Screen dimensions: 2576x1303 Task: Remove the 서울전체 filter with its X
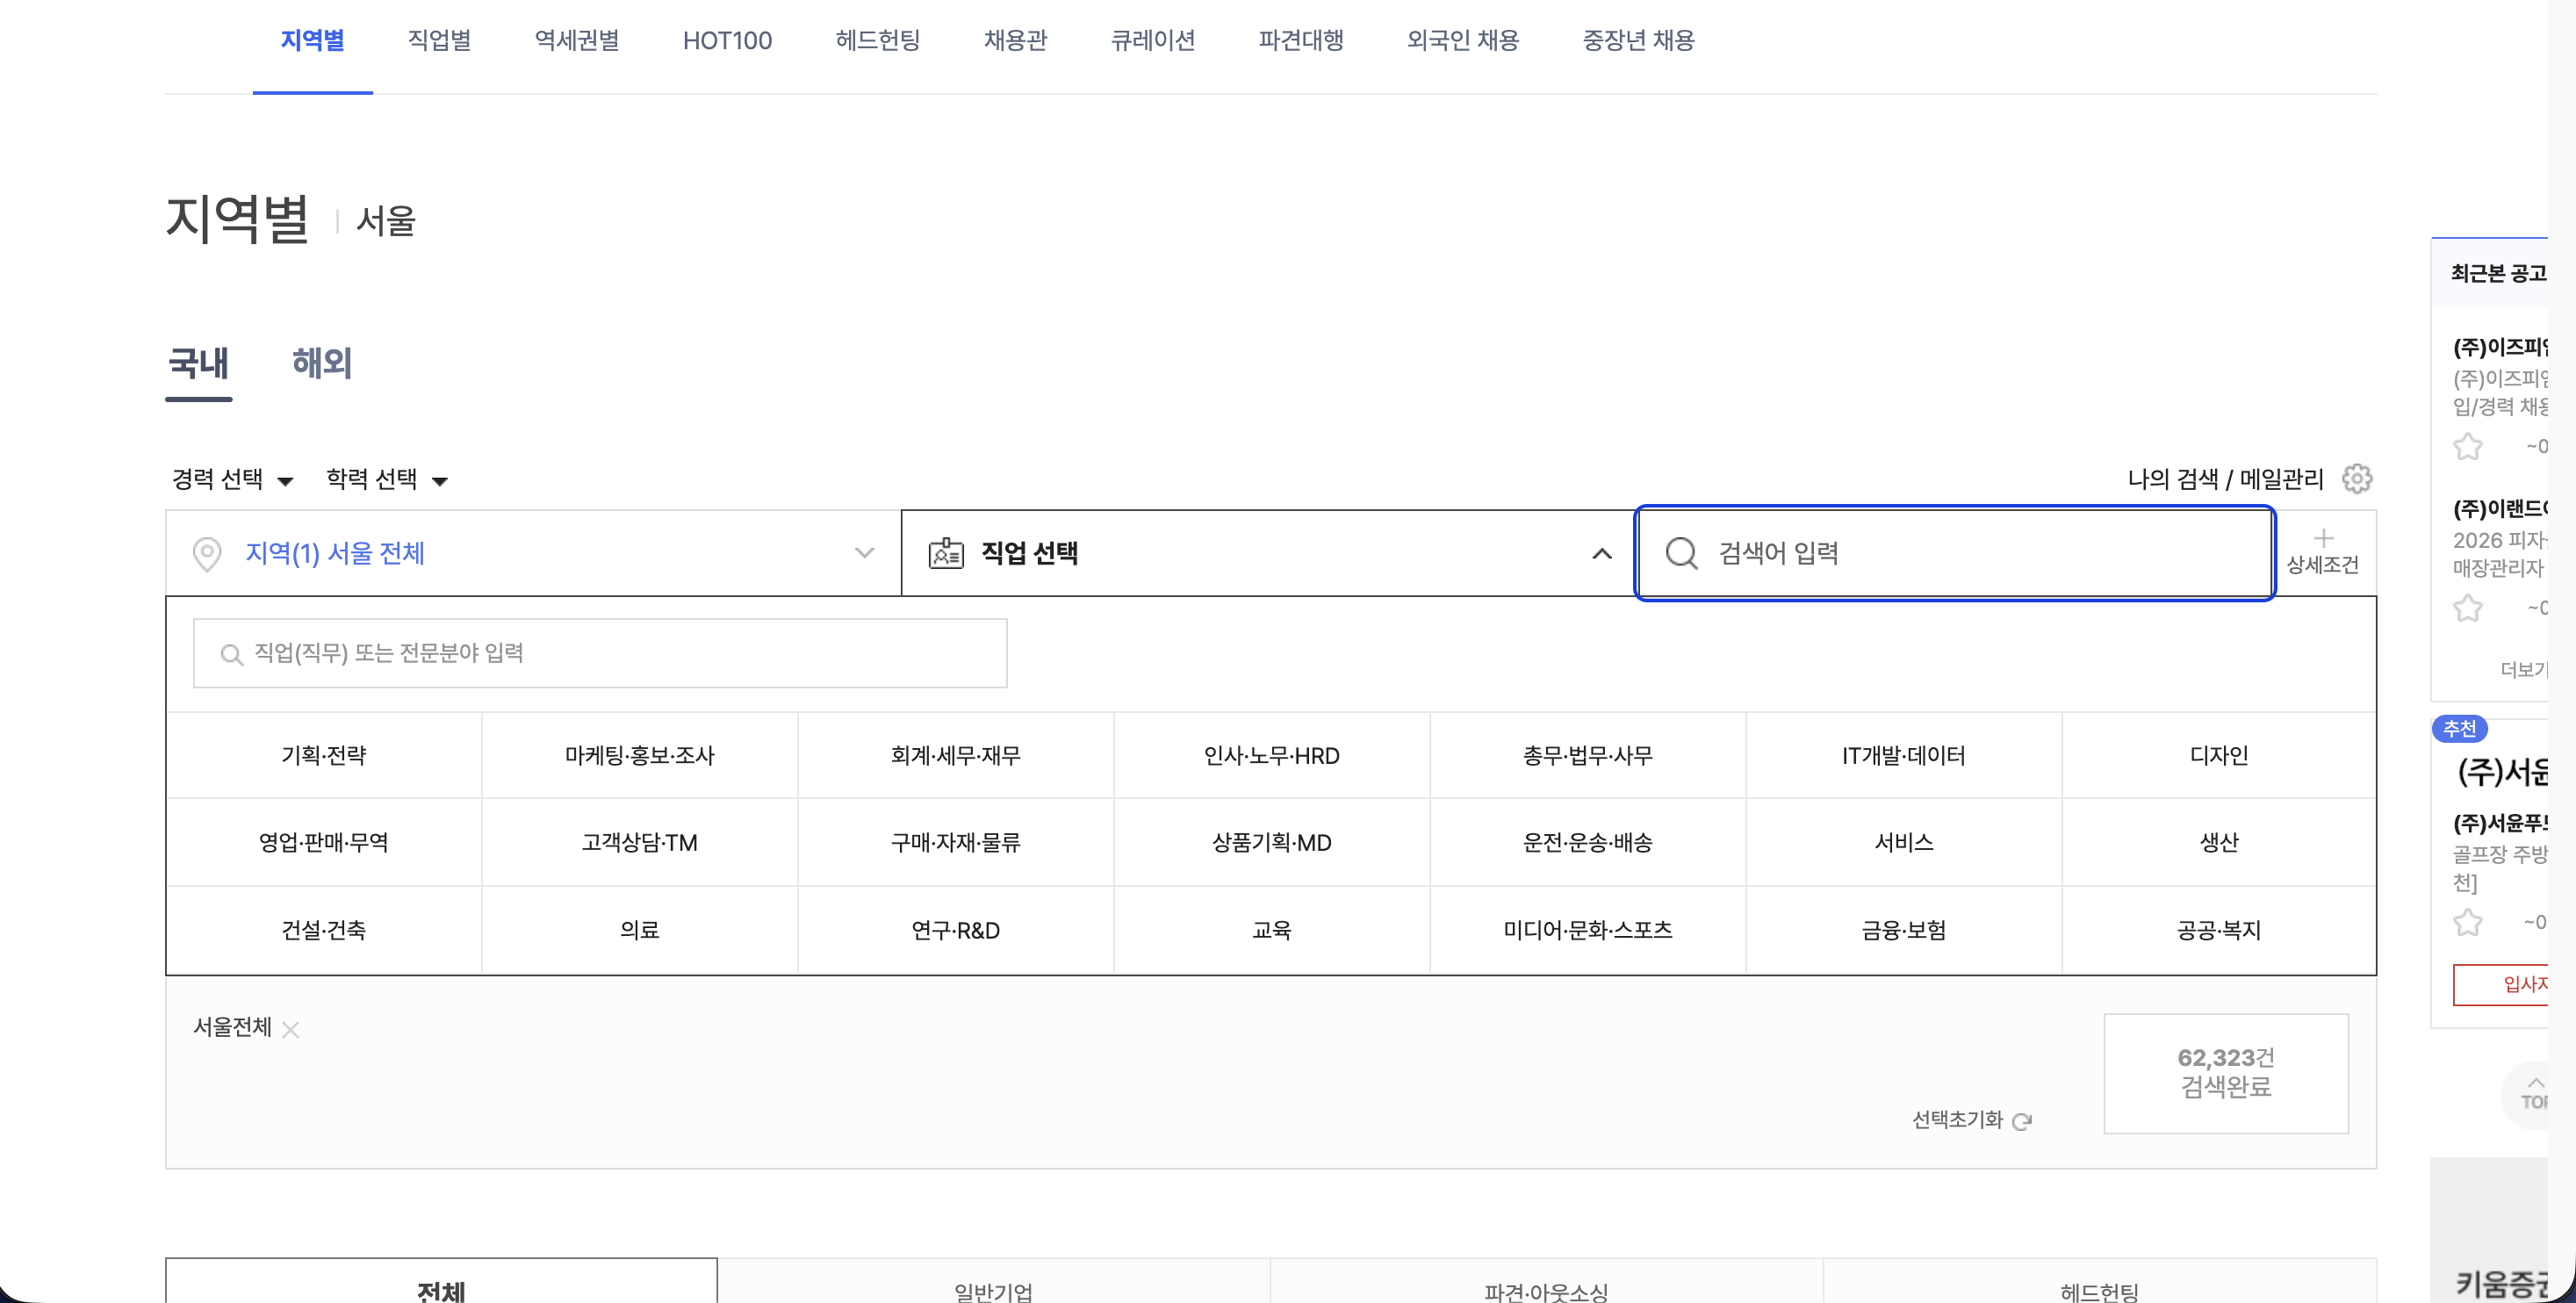[x=291, y=1029]
